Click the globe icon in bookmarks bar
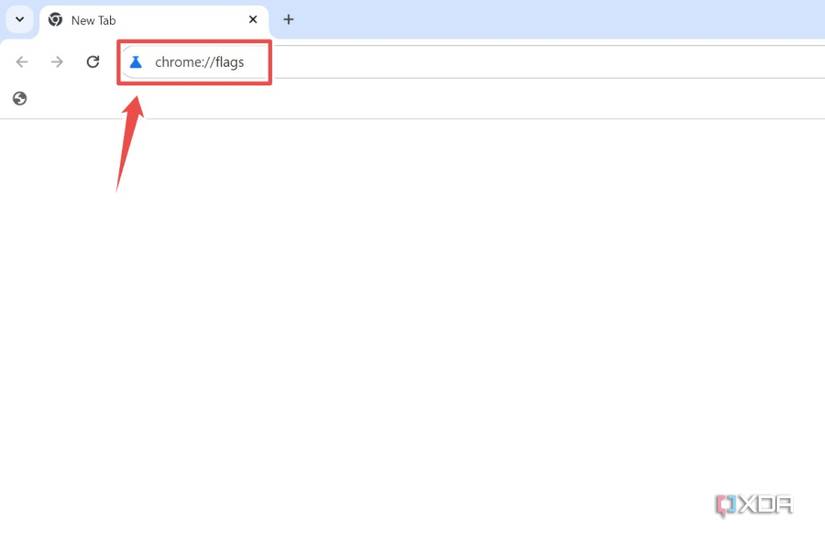825x550 pixels. tap(20, 98)
